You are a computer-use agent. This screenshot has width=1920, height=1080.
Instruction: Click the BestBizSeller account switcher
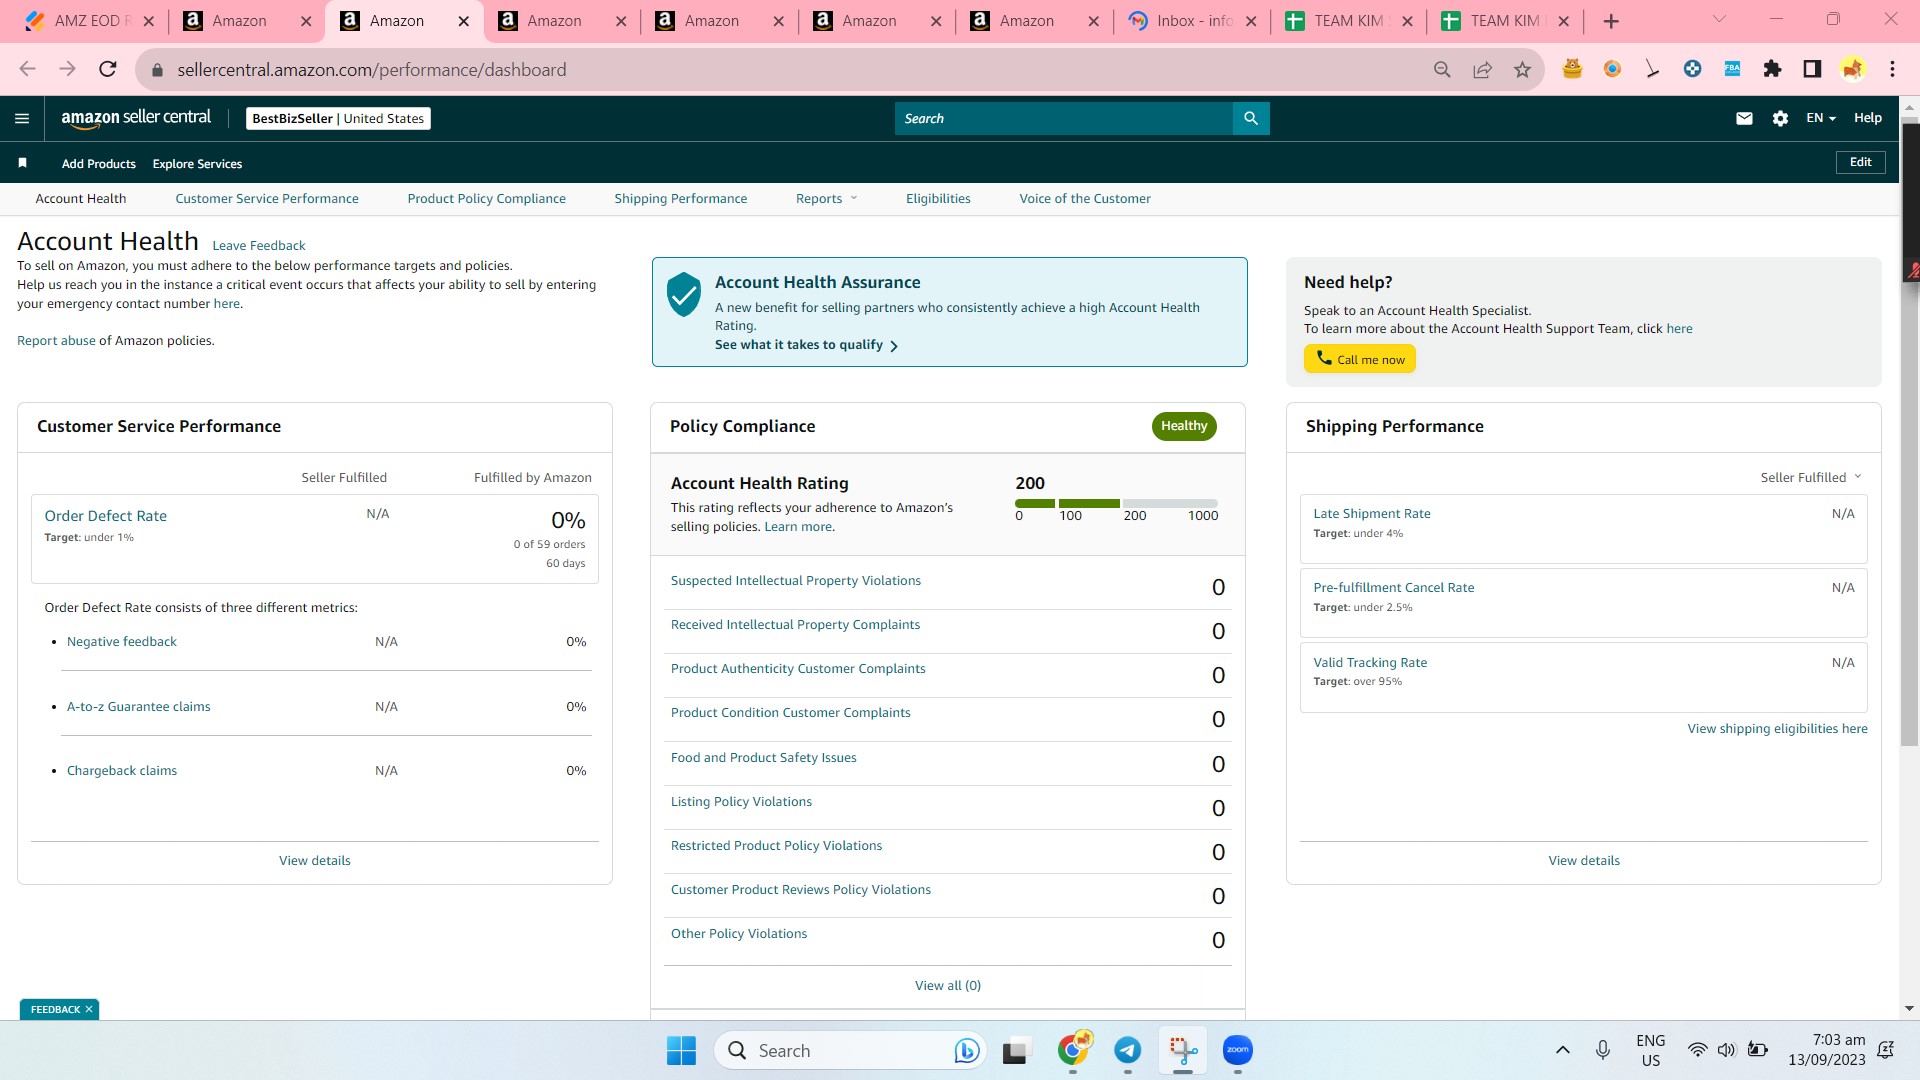338,118
